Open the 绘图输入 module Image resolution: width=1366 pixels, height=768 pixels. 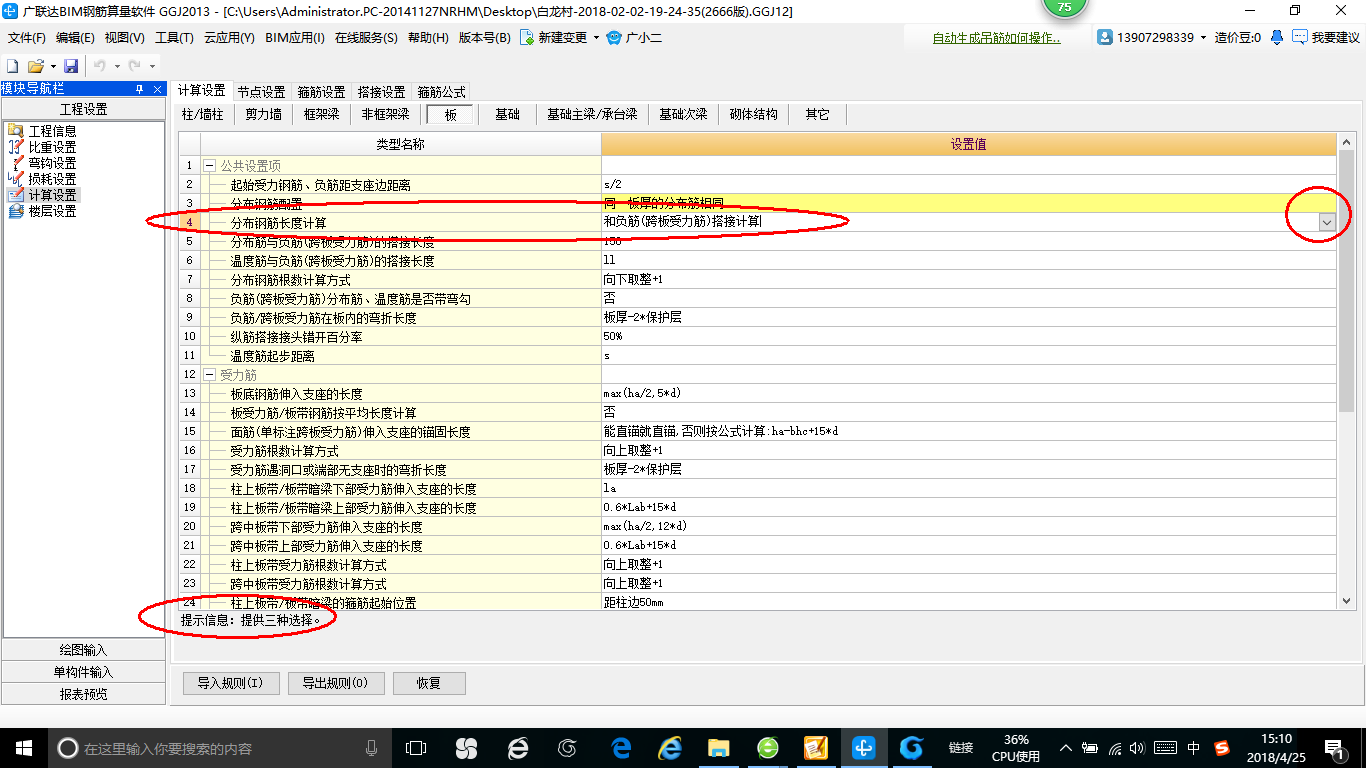click(83, 650)
